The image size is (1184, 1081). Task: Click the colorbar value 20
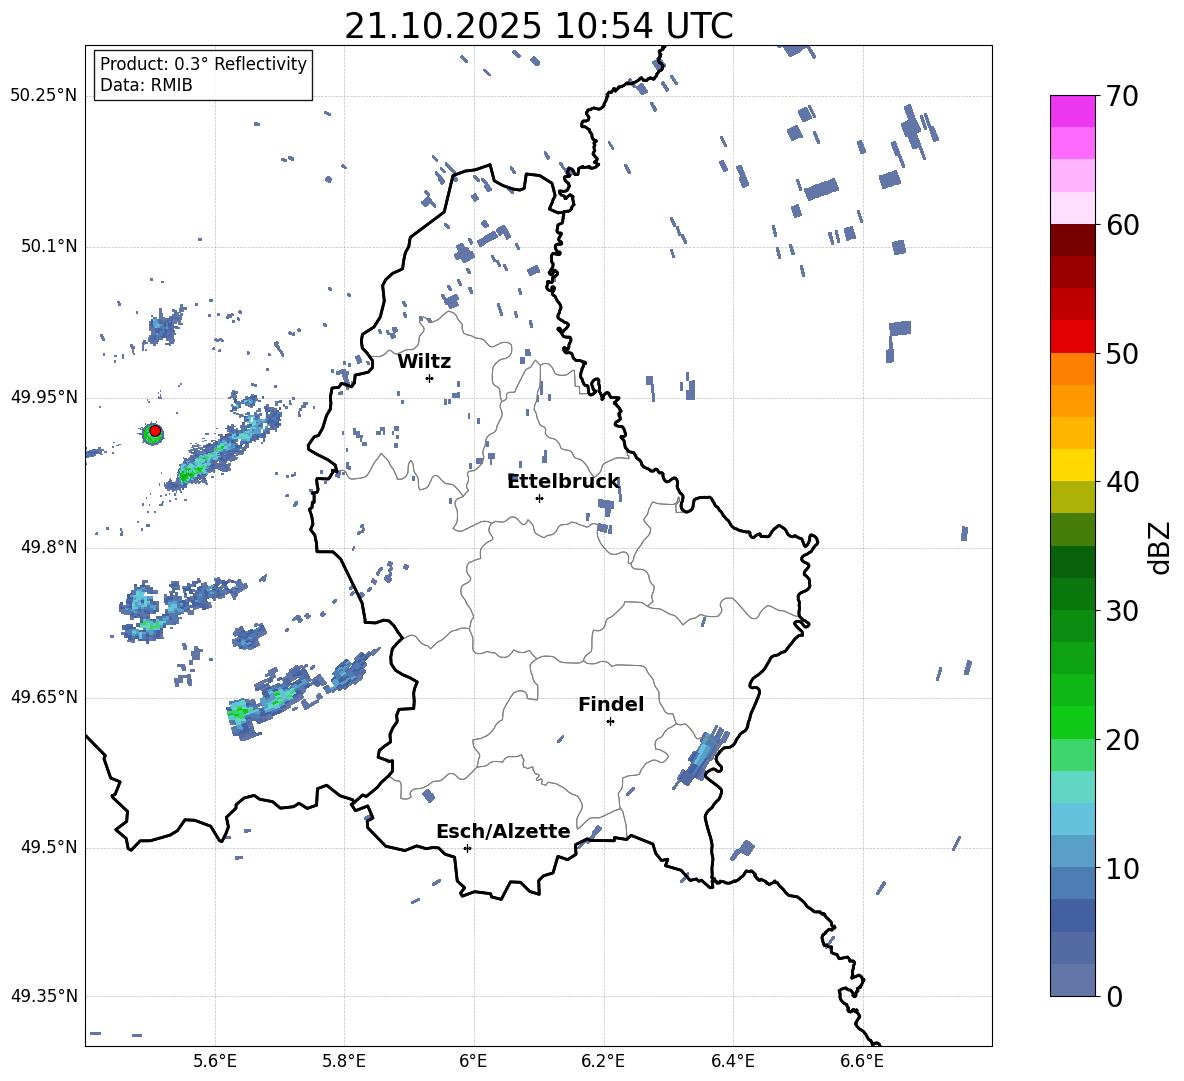click(x=1122, y=739)
